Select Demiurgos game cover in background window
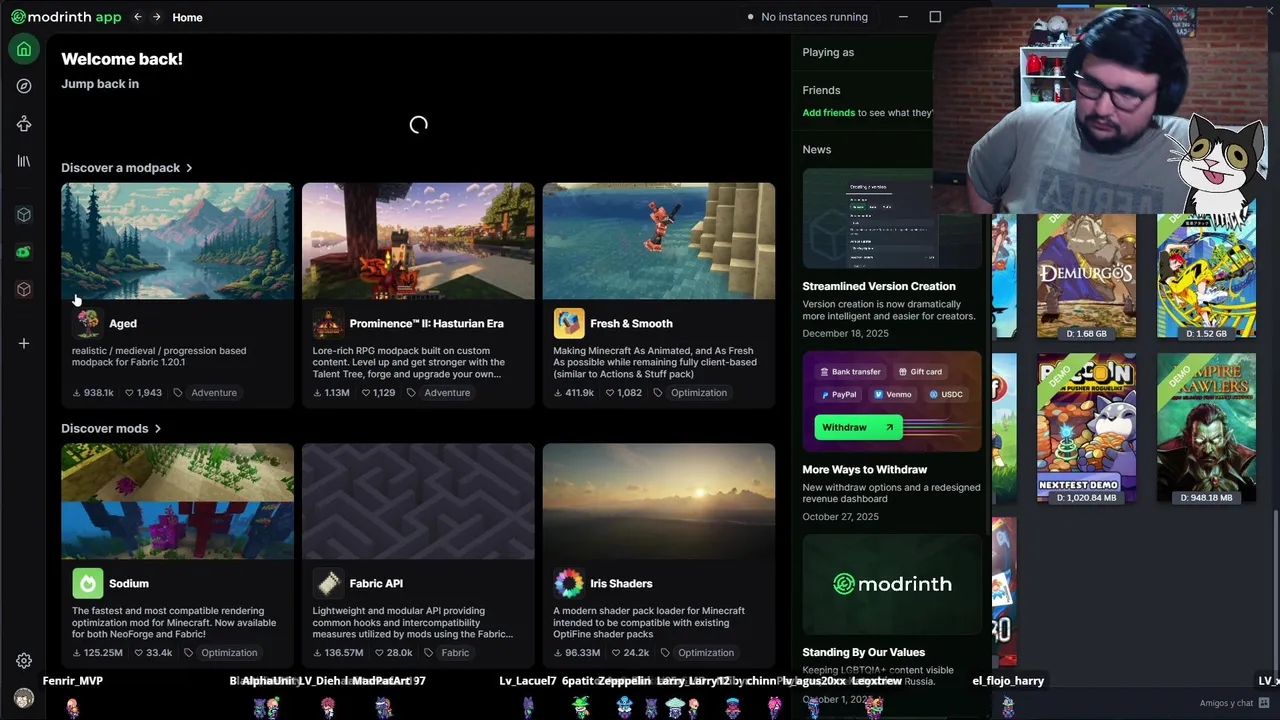 click(1086, 276)
